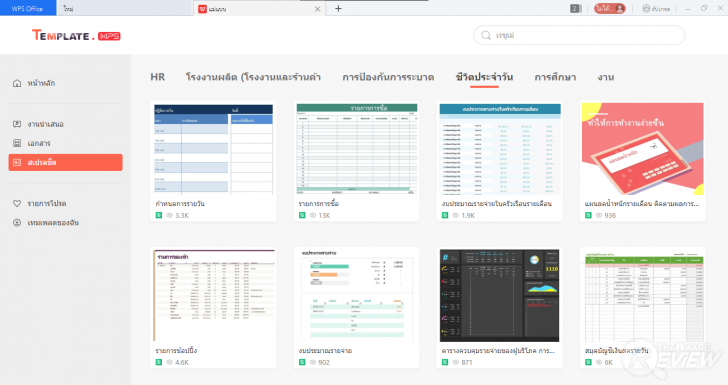Open the pink weight loss plan thumbnail
The image size is (728, 385).
pyautogui.click(x=643, y=149)
